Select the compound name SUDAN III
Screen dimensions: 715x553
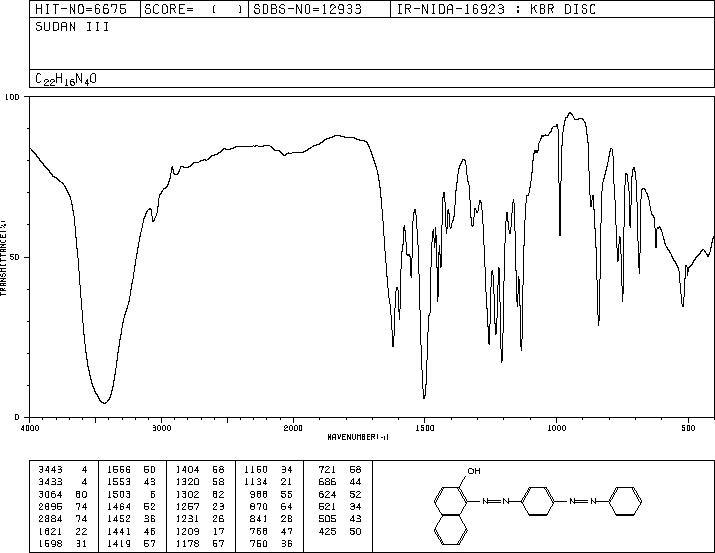(x=72, y=27)
